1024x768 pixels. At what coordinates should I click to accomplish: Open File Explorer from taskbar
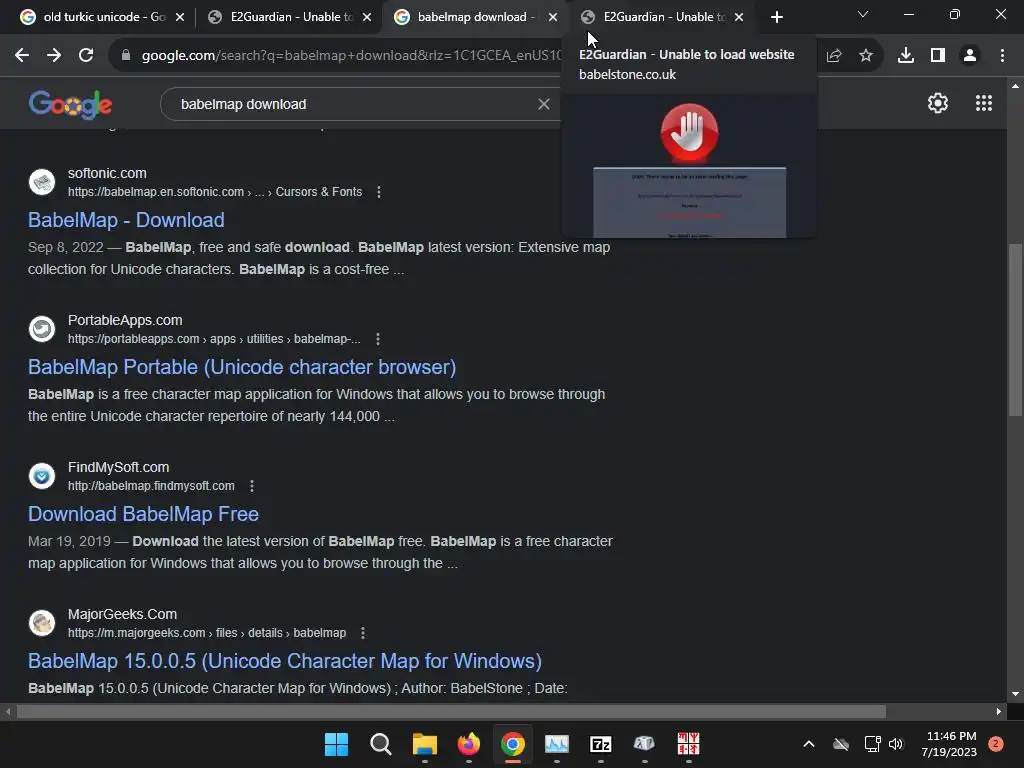[424, 744]
